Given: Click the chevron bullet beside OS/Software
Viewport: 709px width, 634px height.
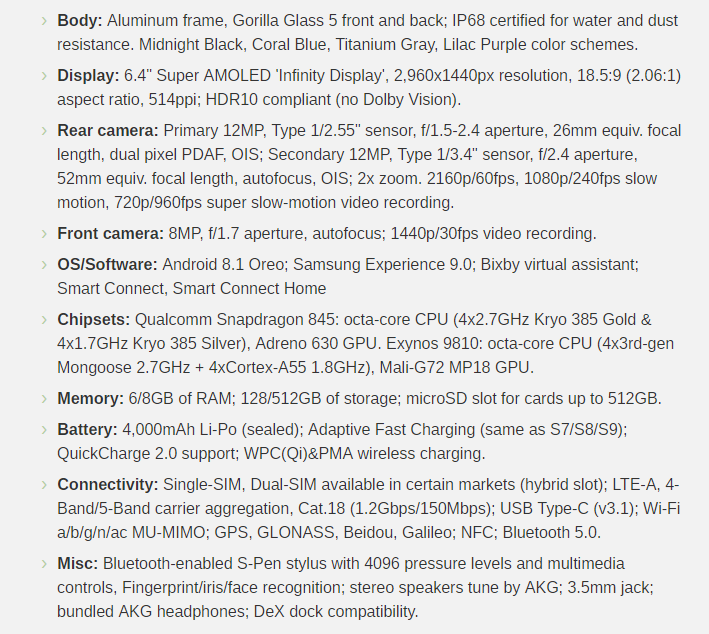Looking at the screenshot, I should pyautogui.click(x=44, y=265).
